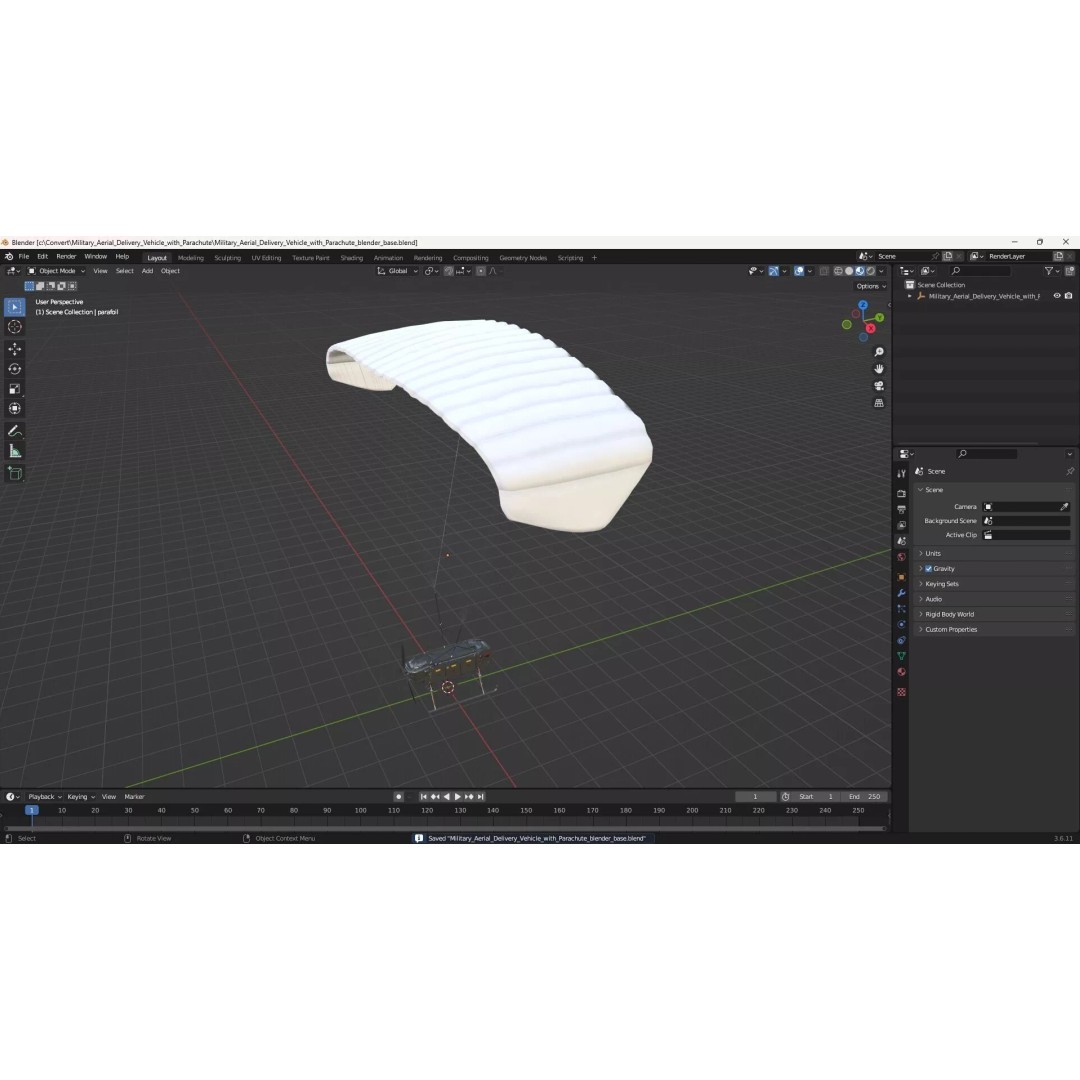Switch perspective/orthographic view grid icon

879,403
